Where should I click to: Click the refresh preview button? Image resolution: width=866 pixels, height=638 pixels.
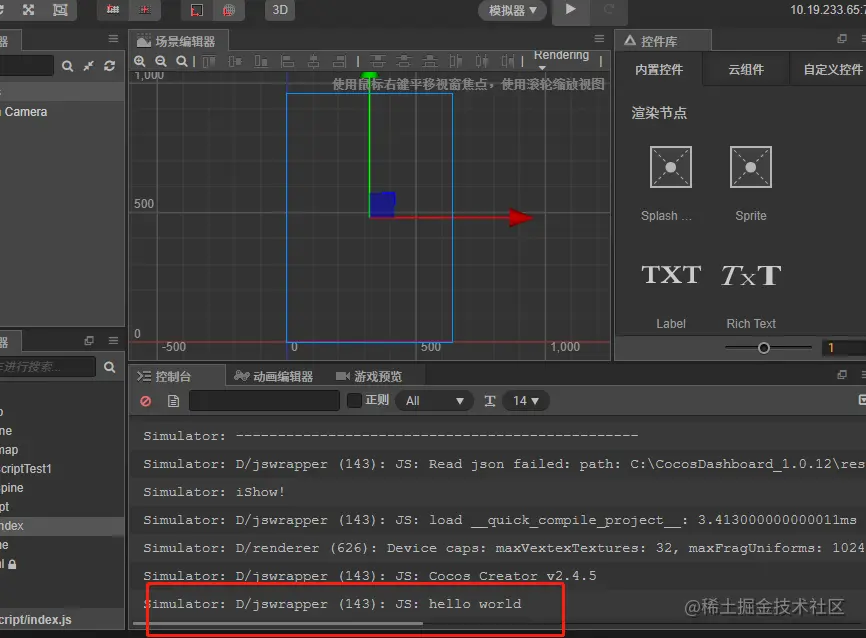(609, 10)
